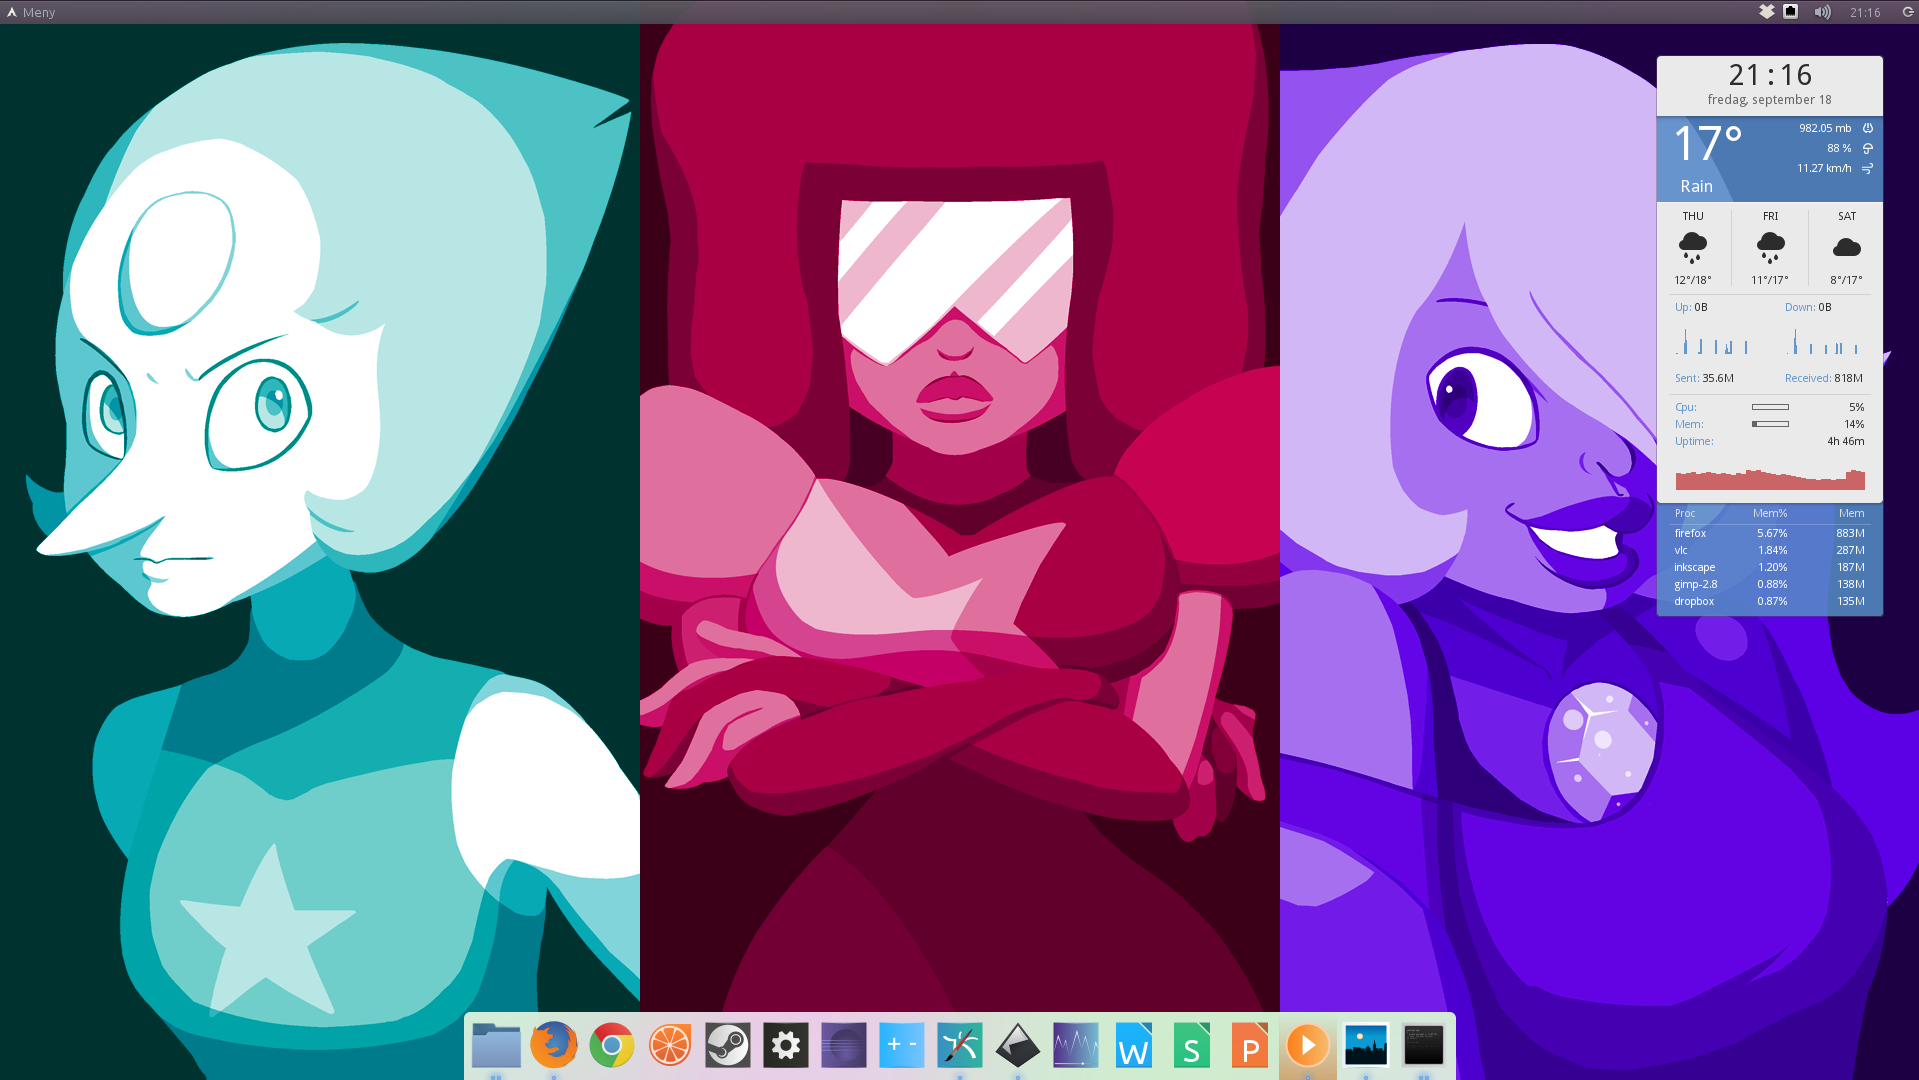Image resolution: width=1919 pixels, height=1080 pixels.
Task: Launch Inkscape from the dock
Action: click(x=1018, y=1046)
